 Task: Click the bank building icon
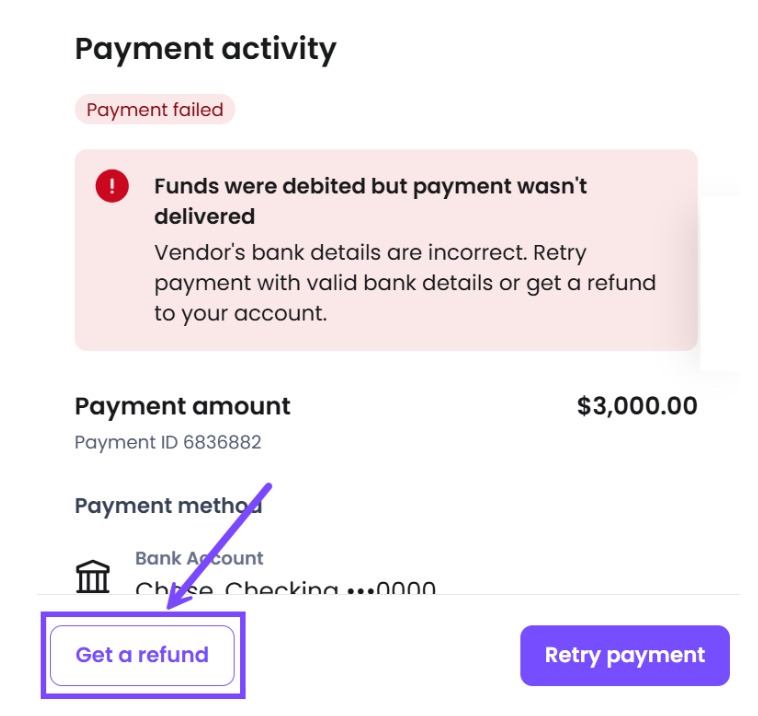pos(93,576)
